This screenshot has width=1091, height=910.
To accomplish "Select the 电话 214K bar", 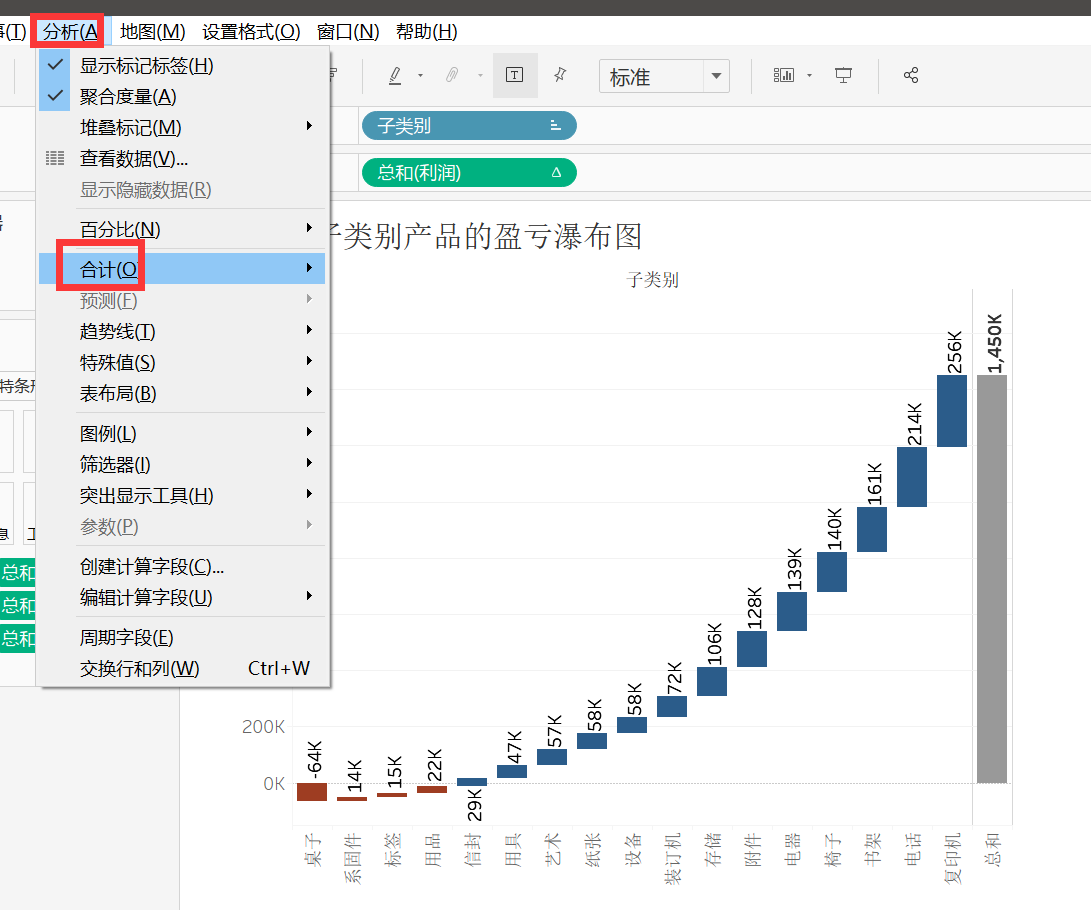I will click(x=912, y=477).
